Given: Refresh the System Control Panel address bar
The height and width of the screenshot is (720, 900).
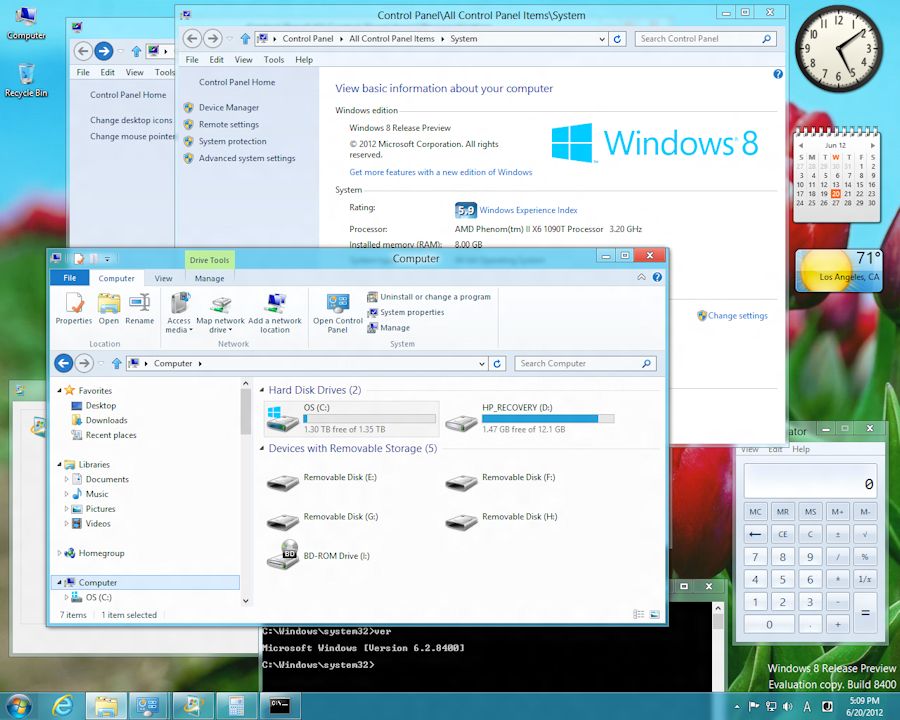Looking at the screenshot, I should [618, 39].
